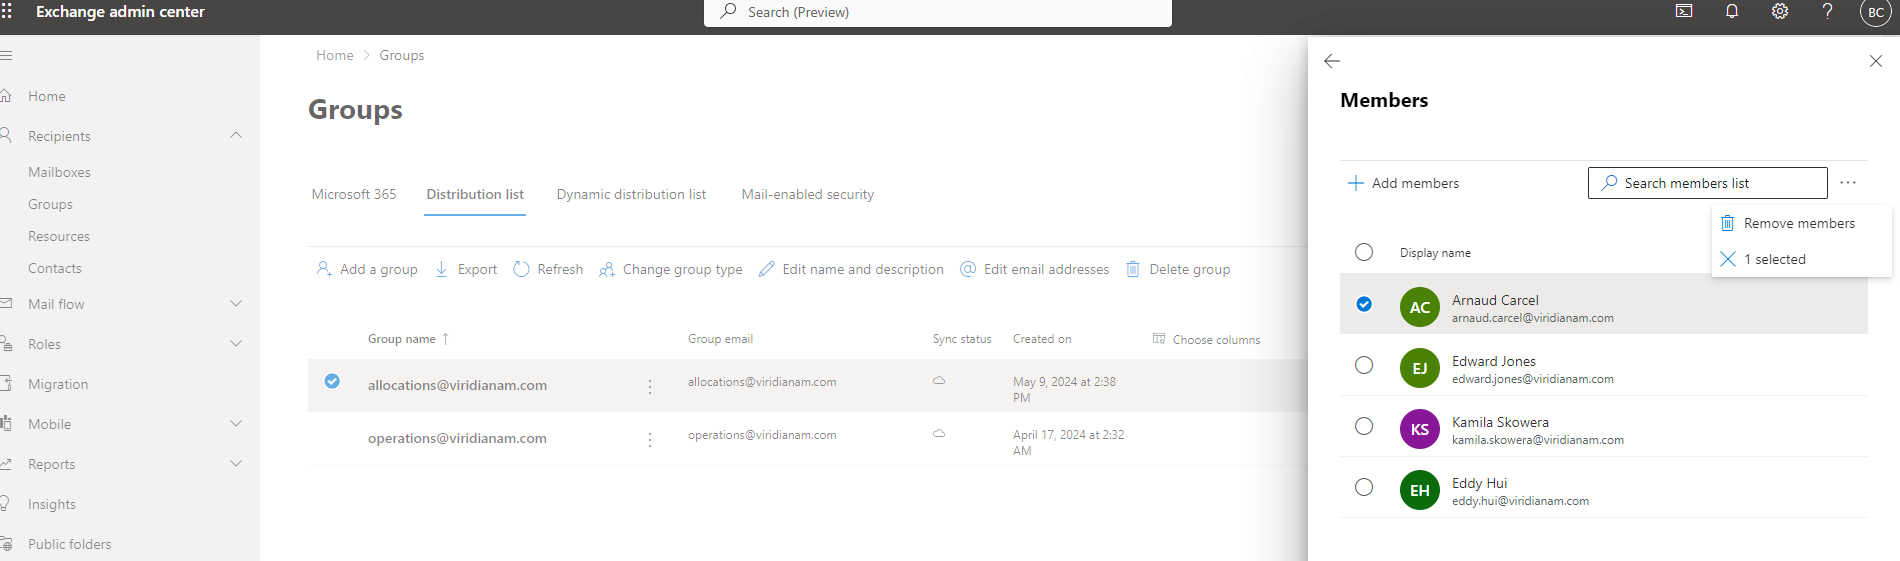This screenshot has width=1900, height=561.
Task: Click the back arrow in Members panel
Action: [1332, 61]
